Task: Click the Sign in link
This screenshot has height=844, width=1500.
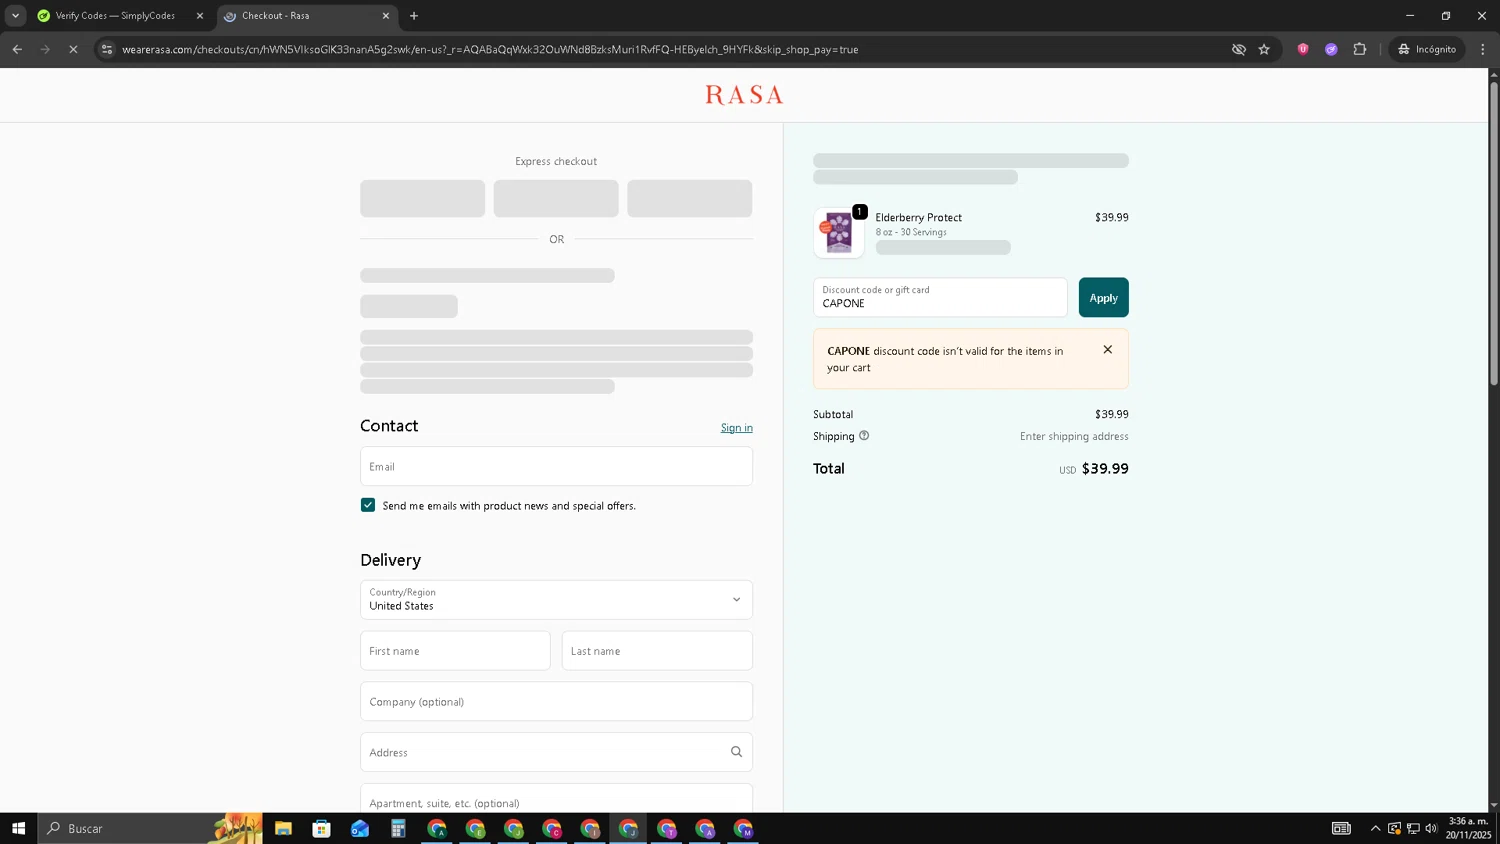Action: (x=737, y=428)
